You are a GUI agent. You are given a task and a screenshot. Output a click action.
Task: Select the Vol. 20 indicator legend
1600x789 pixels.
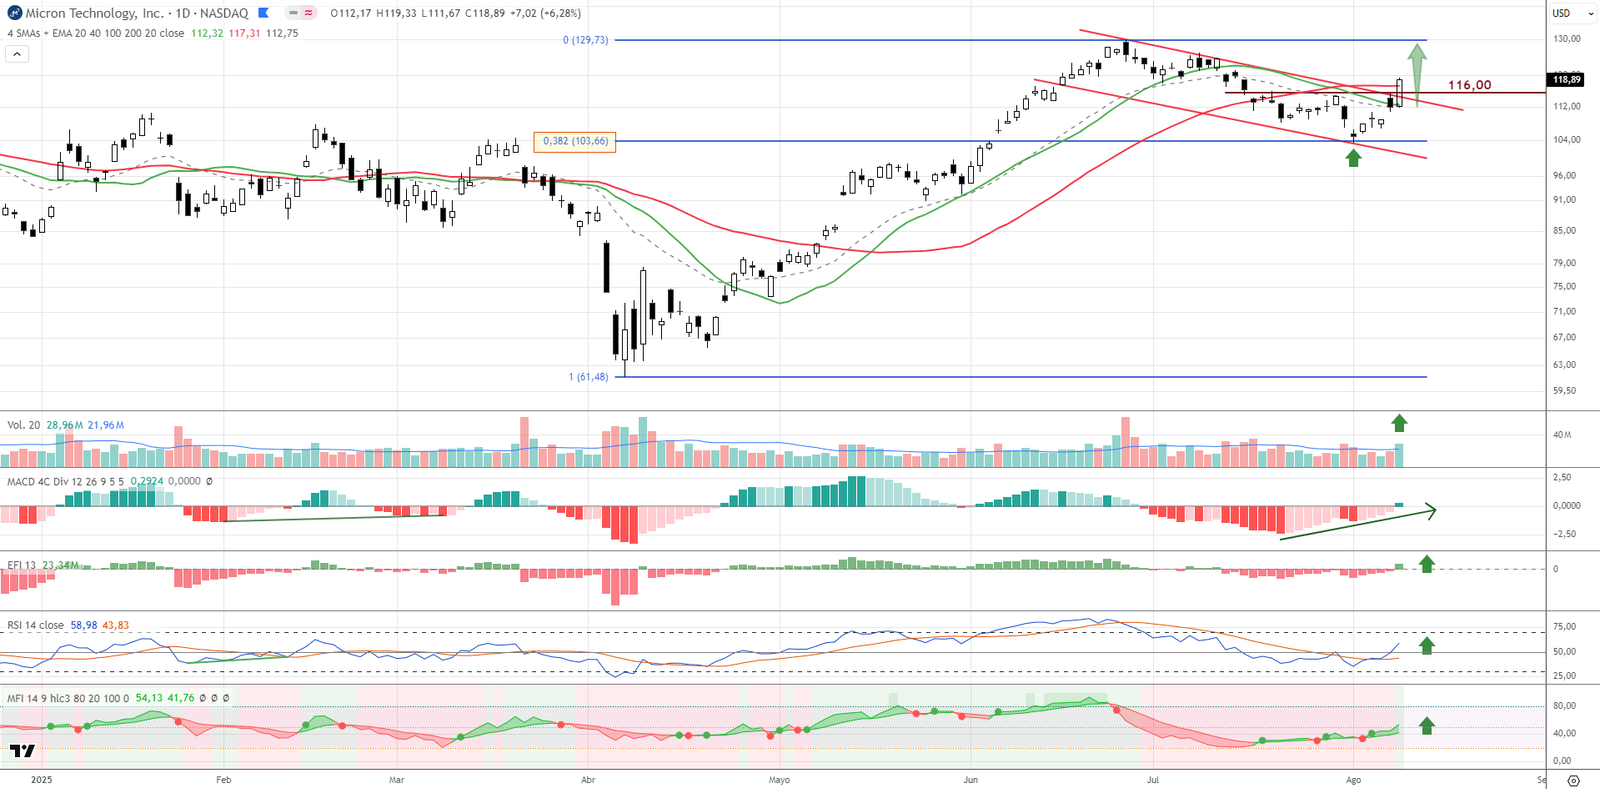[23, 425]
